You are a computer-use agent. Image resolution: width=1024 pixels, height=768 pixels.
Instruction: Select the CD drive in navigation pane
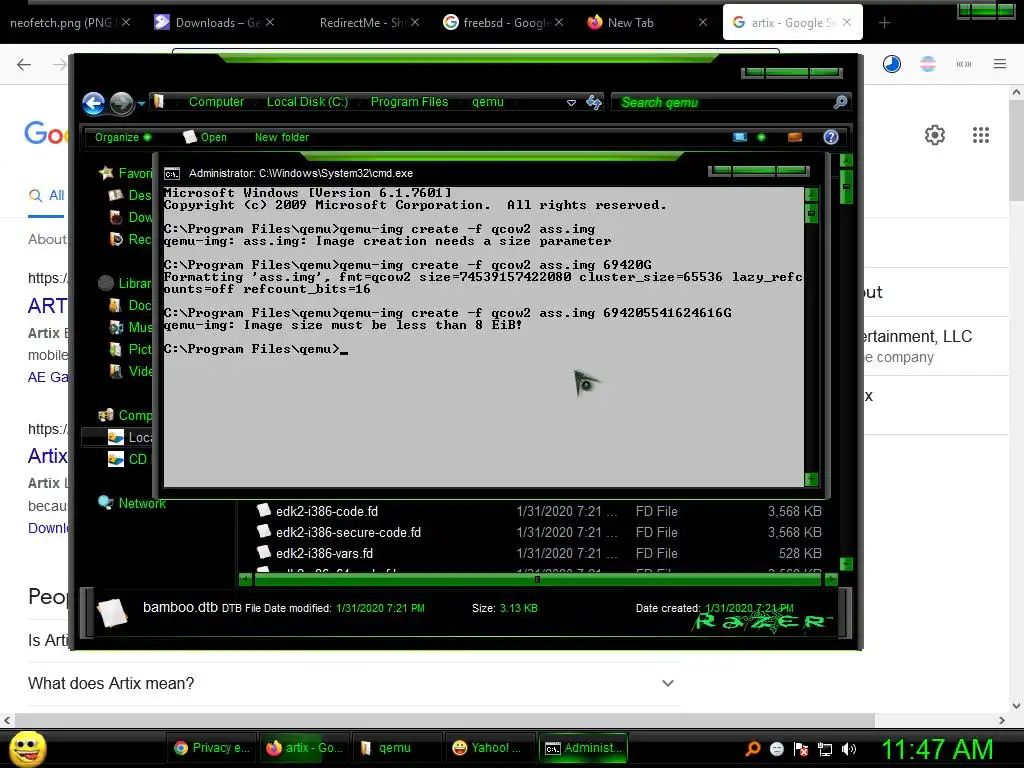point(129,459)
